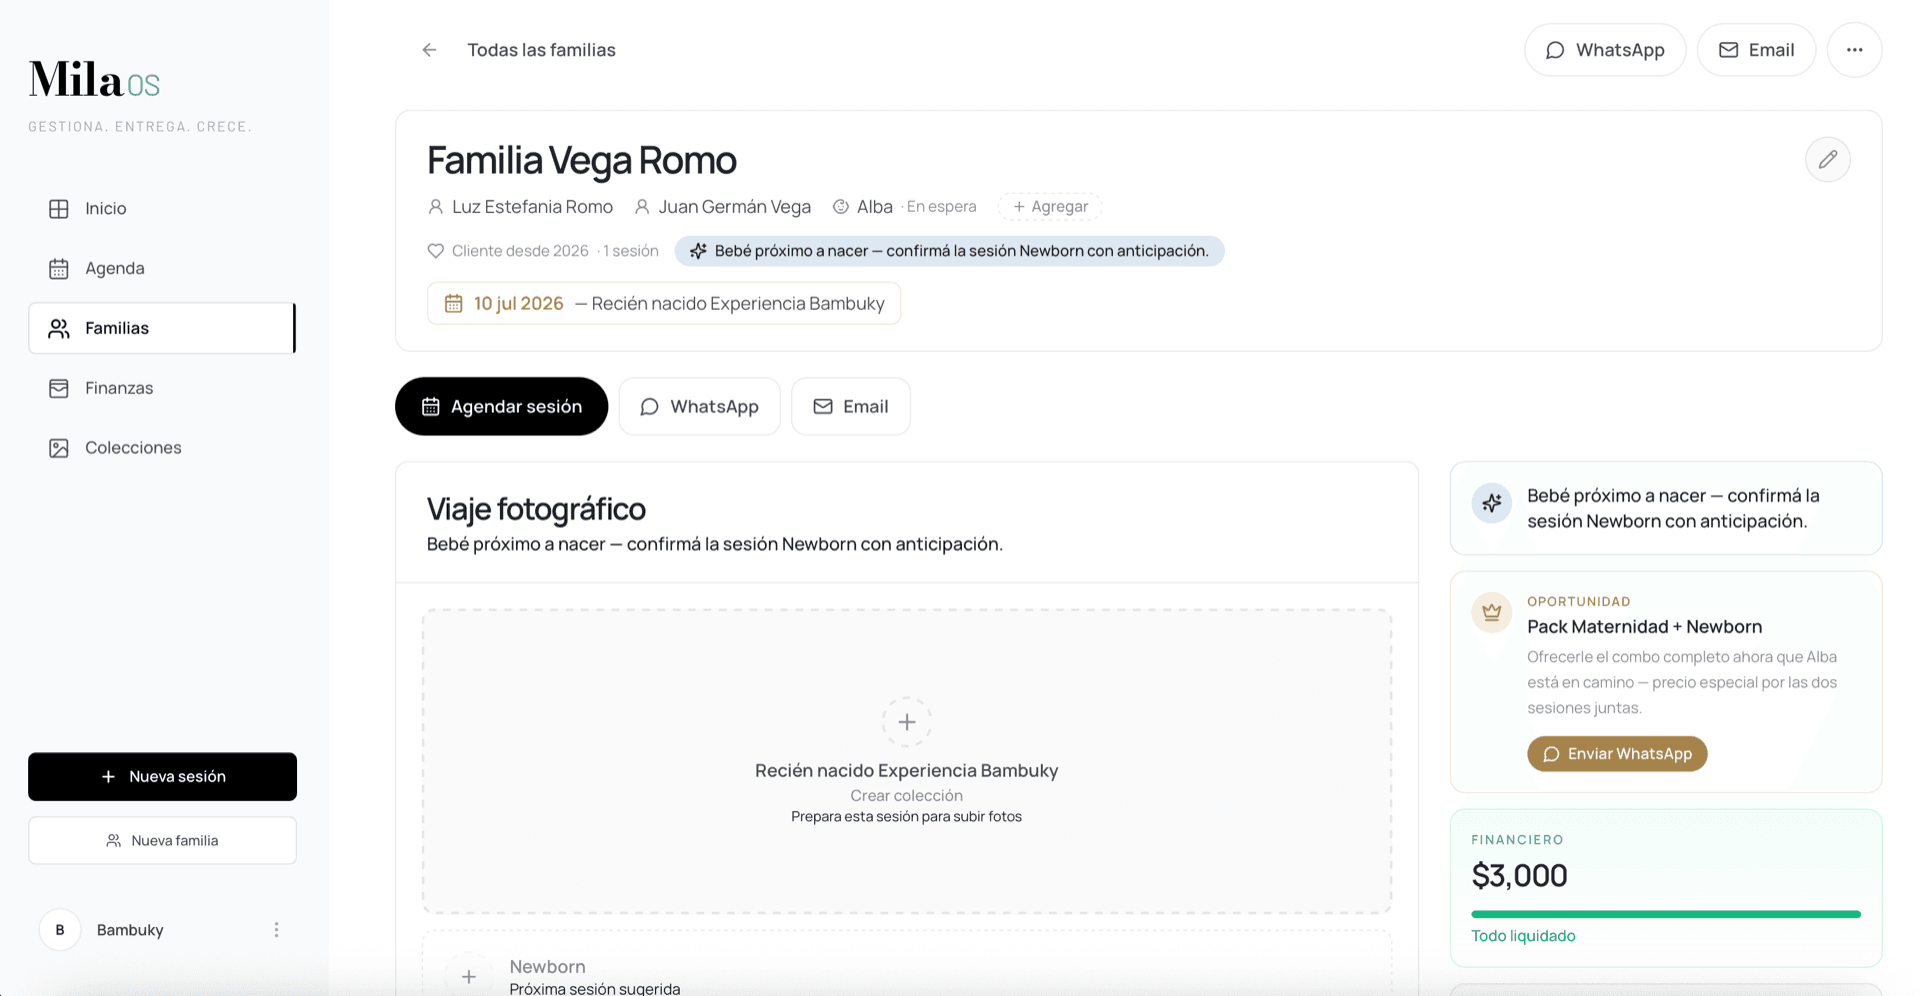Click the sparkle icon in right insight card
Screen dimensions: 1920x996
pos(1491,503)
